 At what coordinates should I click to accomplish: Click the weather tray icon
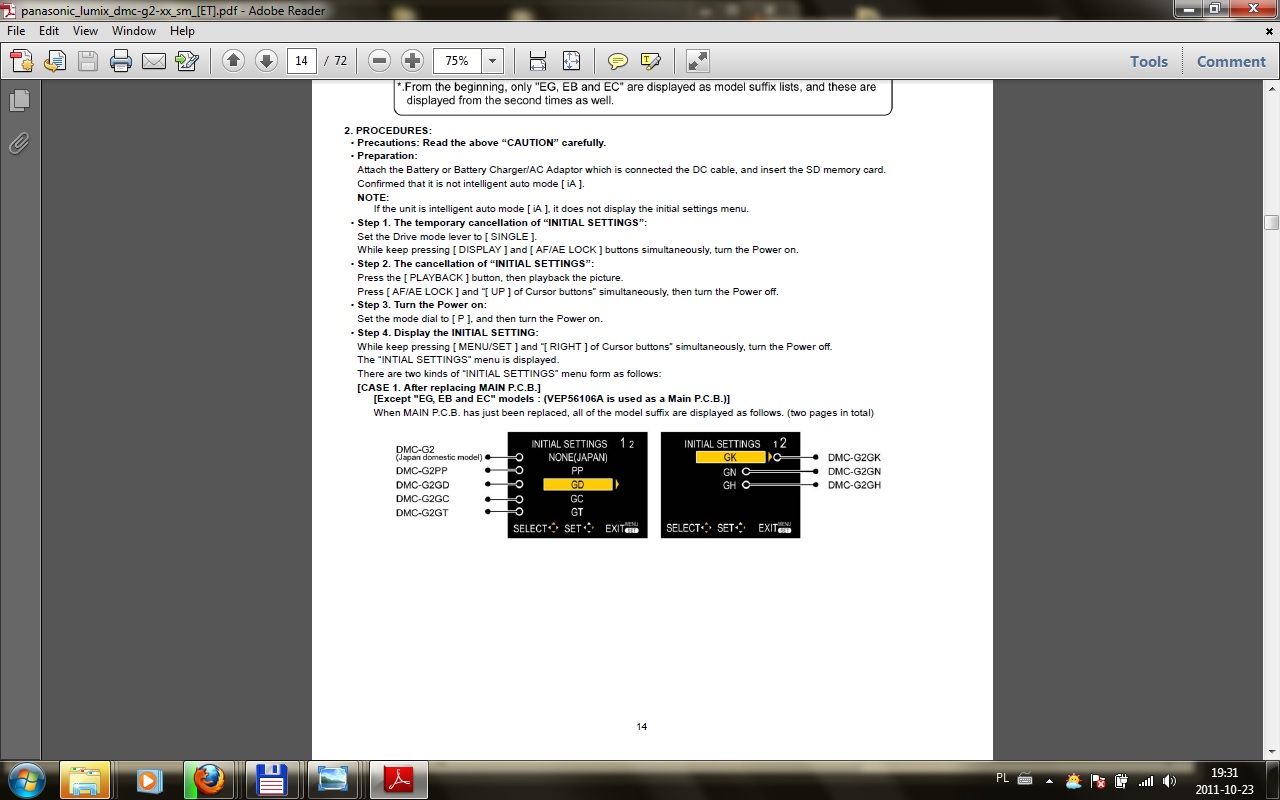(x=1073, y=780)
